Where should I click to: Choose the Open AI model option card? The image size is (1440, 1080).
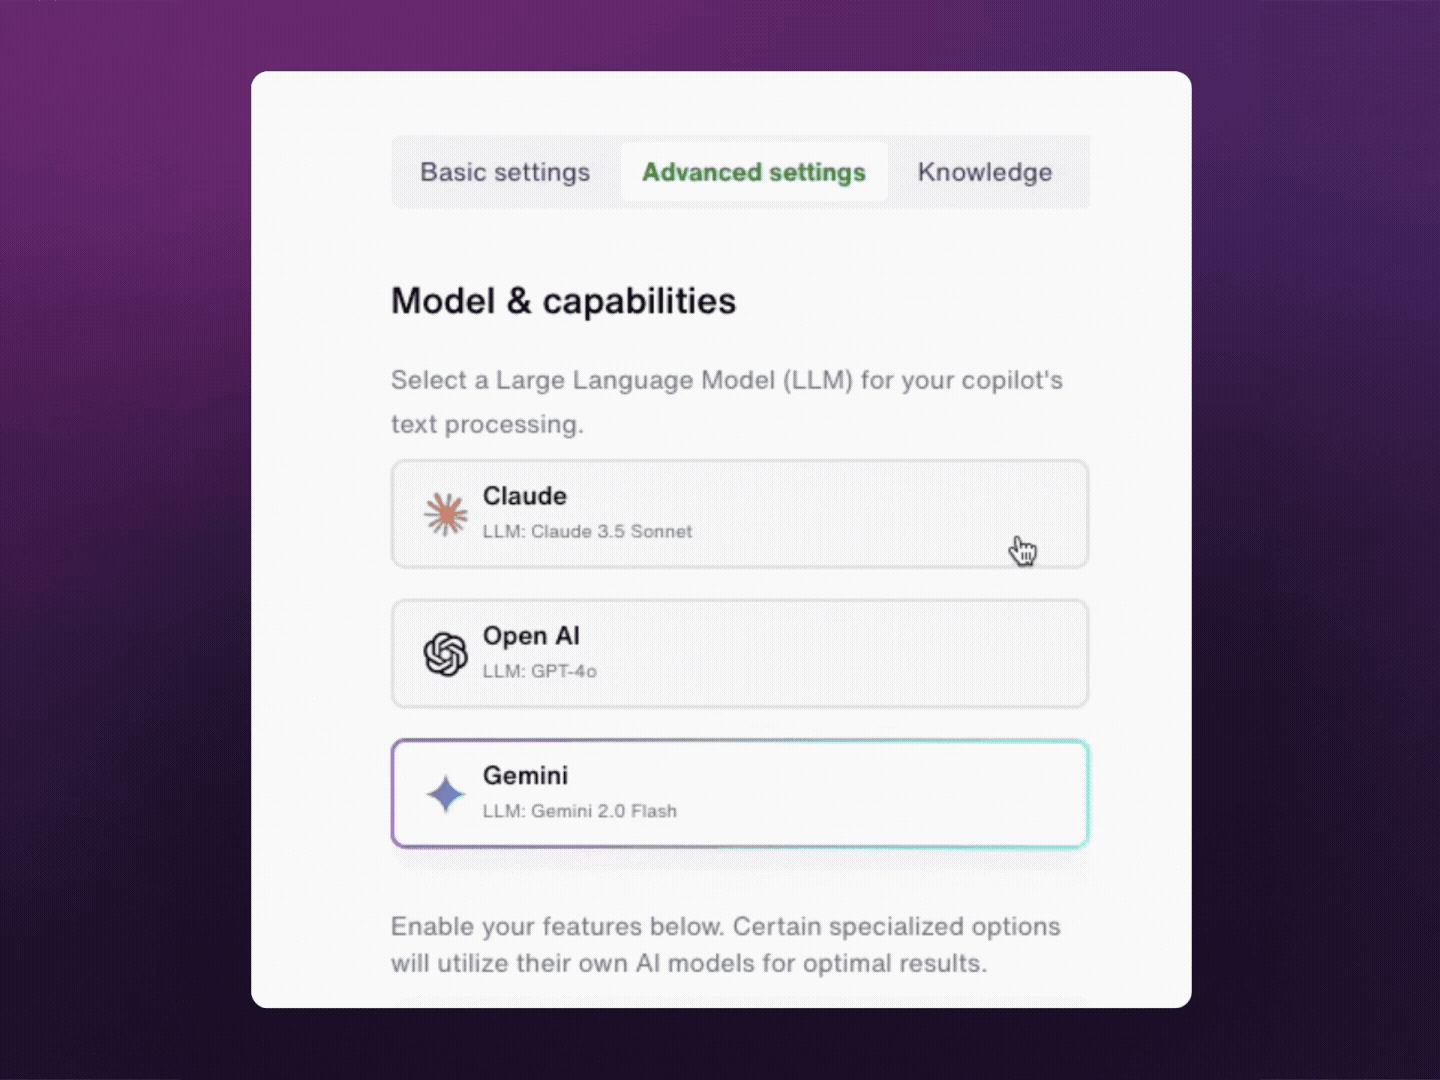tap(740, 654)
